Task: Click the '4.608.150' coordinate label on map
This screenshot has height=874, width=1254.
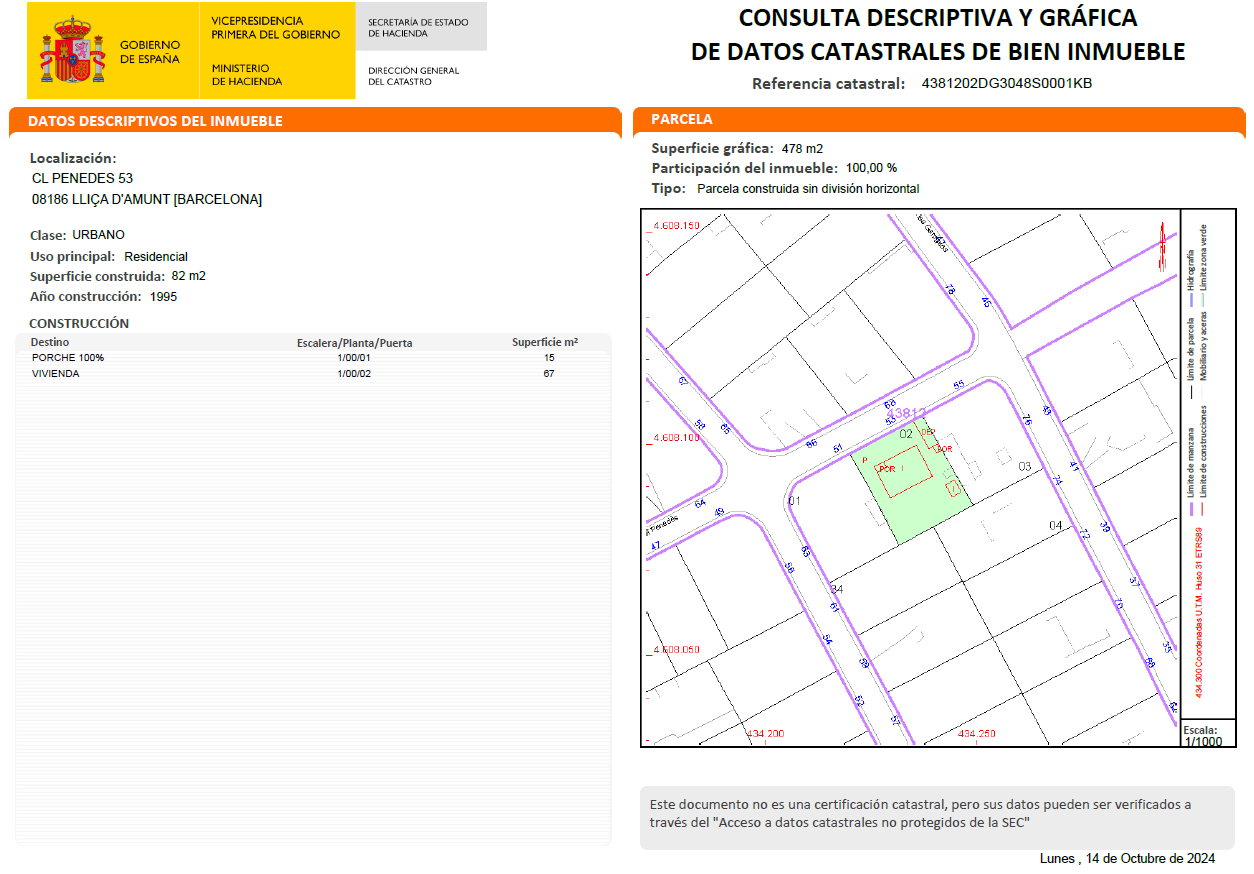Action: coord(676,226)
